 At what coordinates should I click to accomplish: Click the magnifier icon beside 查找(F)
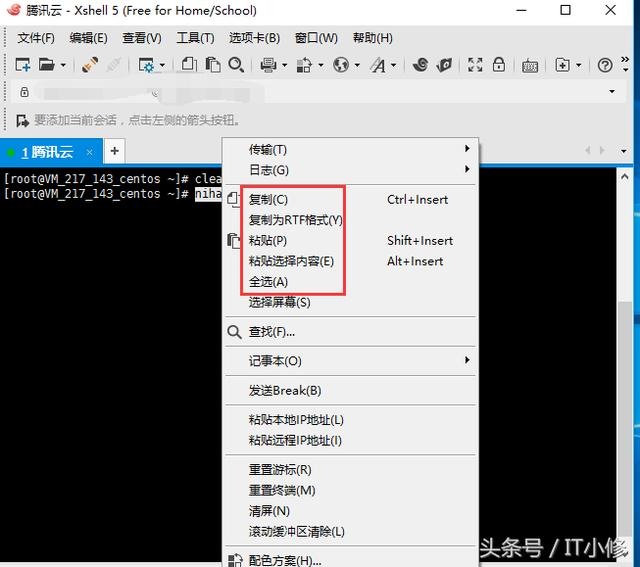(234, 332)
